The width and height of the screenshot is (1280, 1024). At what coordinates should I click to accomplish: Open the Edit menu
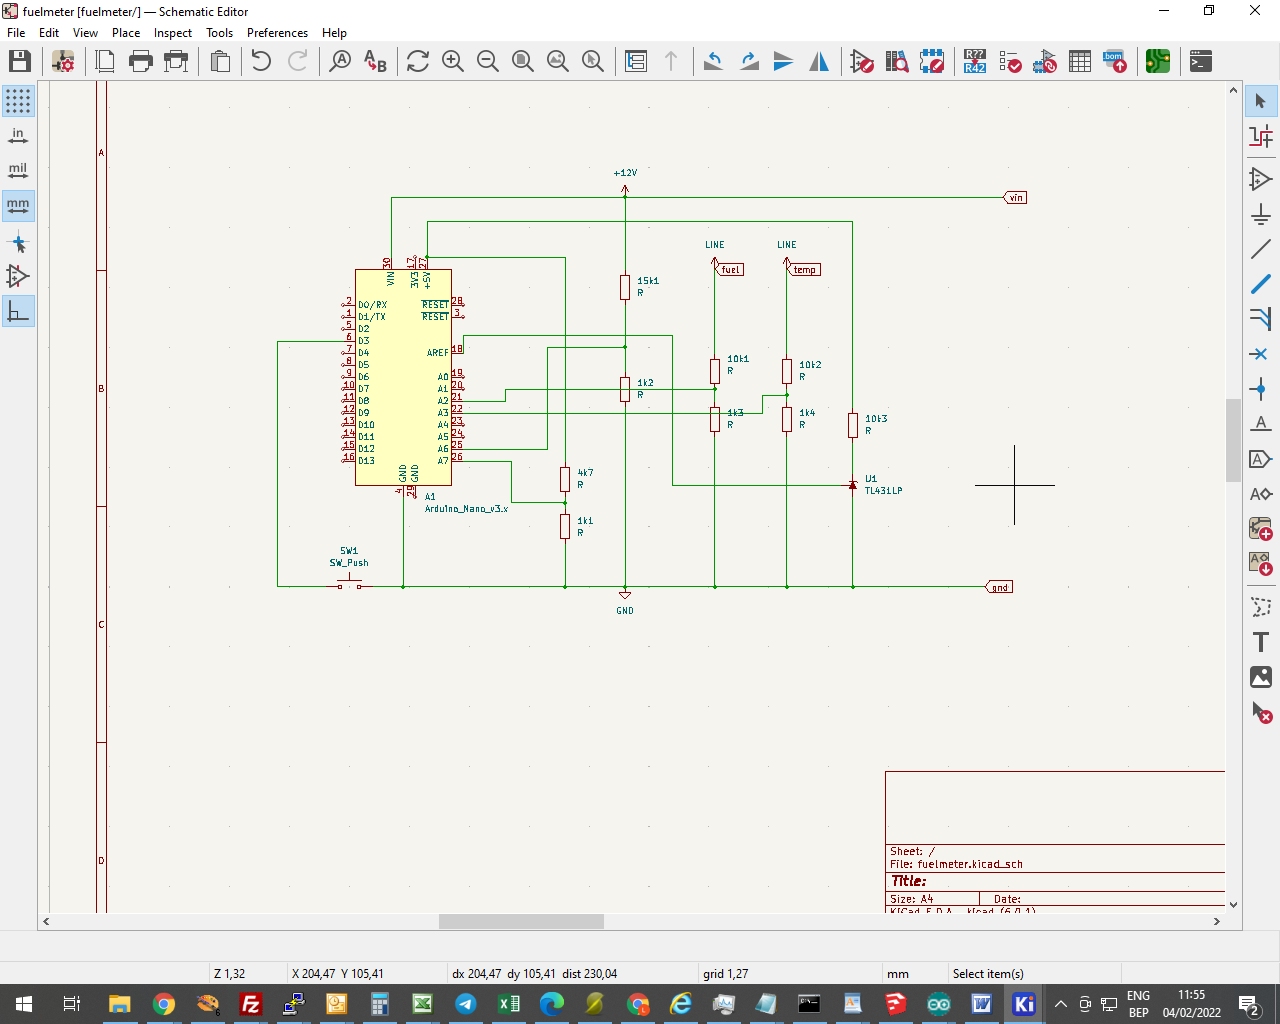[49, 33]
